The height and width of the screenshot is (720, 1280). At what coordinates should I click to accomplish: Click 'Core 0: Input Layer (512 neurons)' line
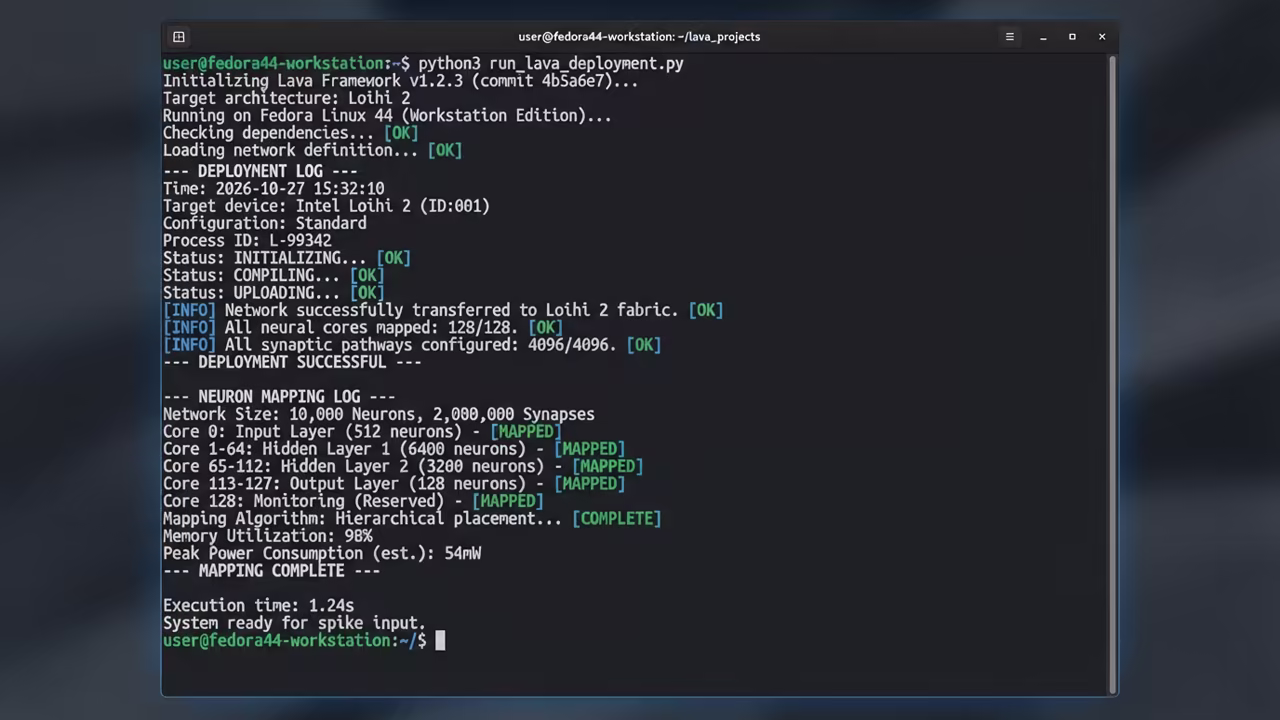(362, 432)
